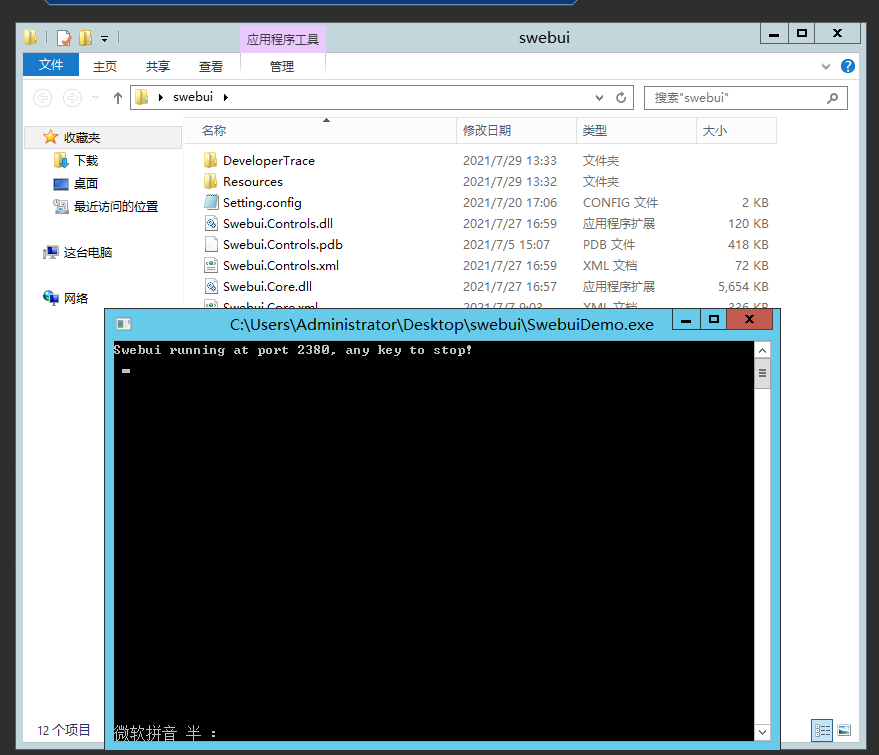879x755 pixels.
Task: Expand the breadcrumb arrow after swebui
Action: coord(226,98)
